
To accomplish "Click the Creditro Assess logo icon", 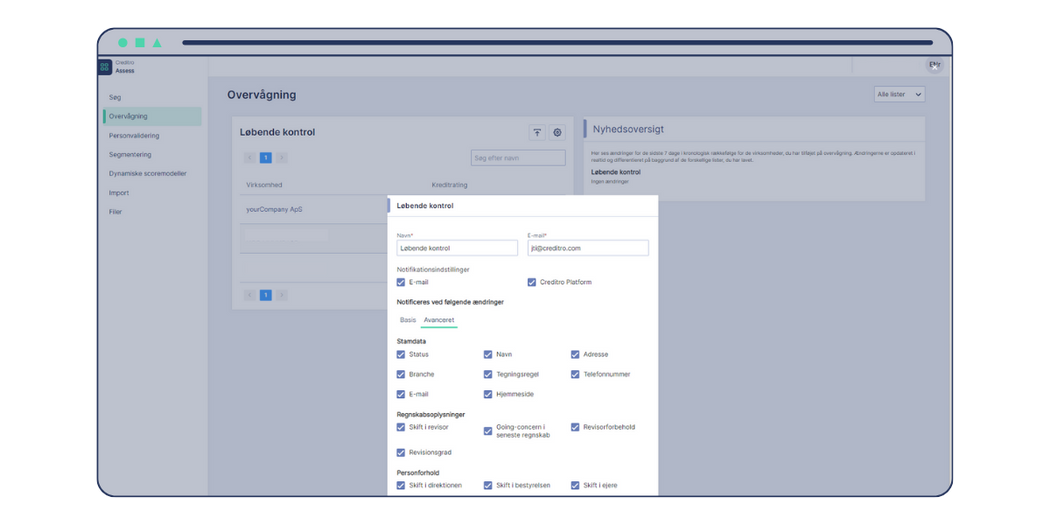I will pyautogui.click(x=104, y=67).
